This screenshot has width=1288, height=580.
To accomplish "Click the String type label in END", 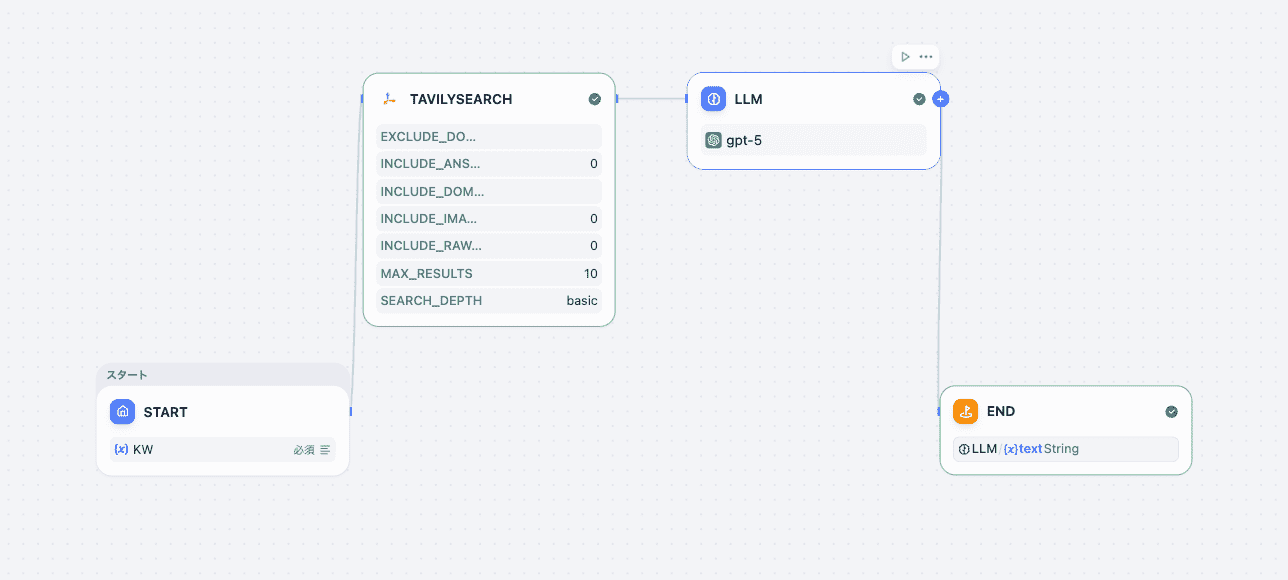I will click(x=1061, y=449).
